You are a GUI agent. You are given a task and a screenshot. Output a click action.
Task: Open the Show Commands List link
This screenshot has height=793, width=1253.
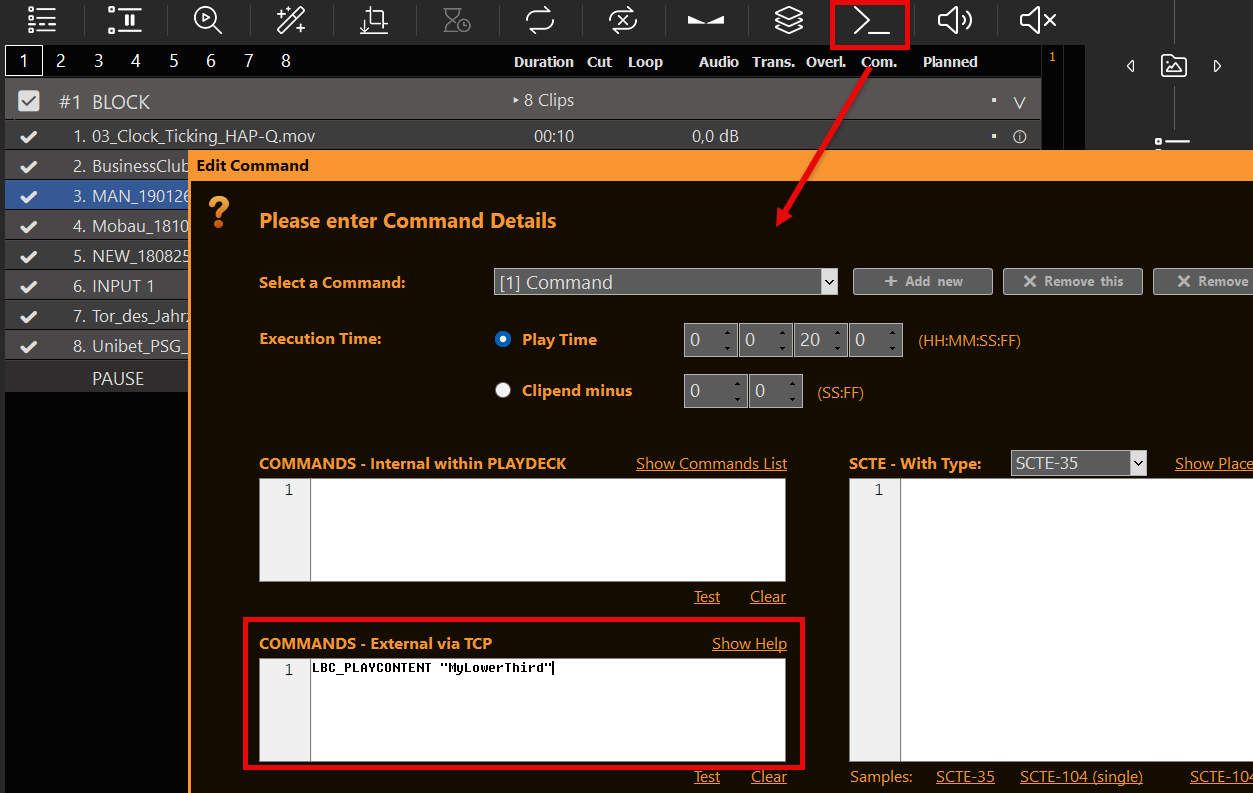pos(711,464)
